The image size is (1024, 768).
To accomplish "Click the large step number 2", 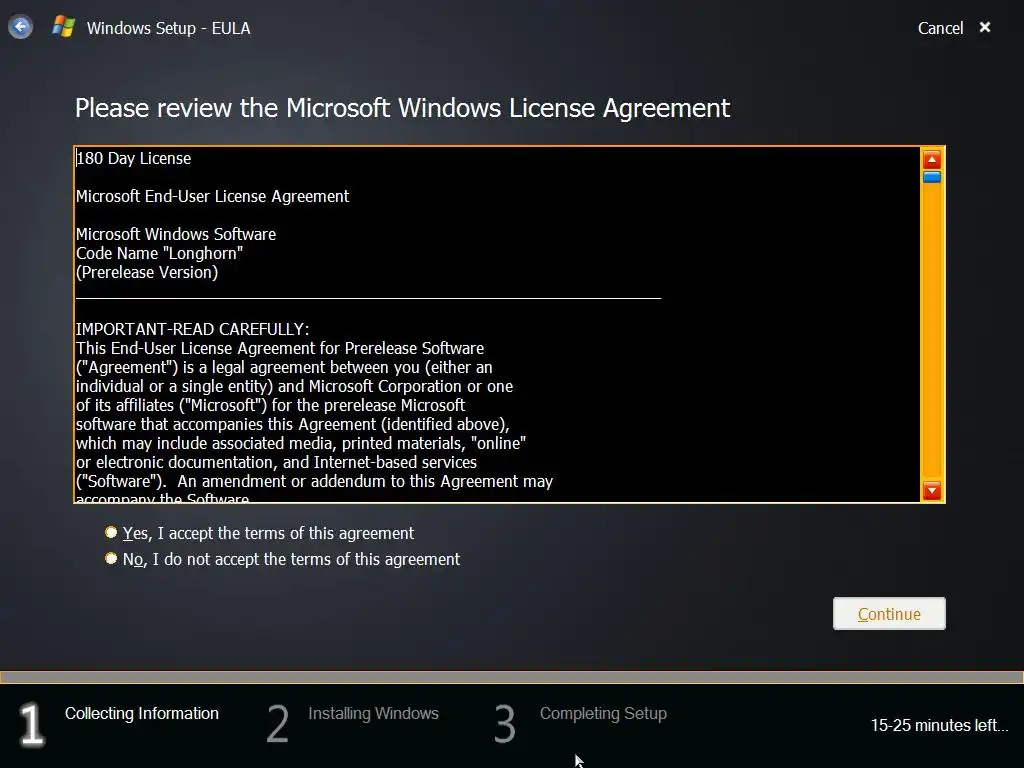I will pos(278,724).
